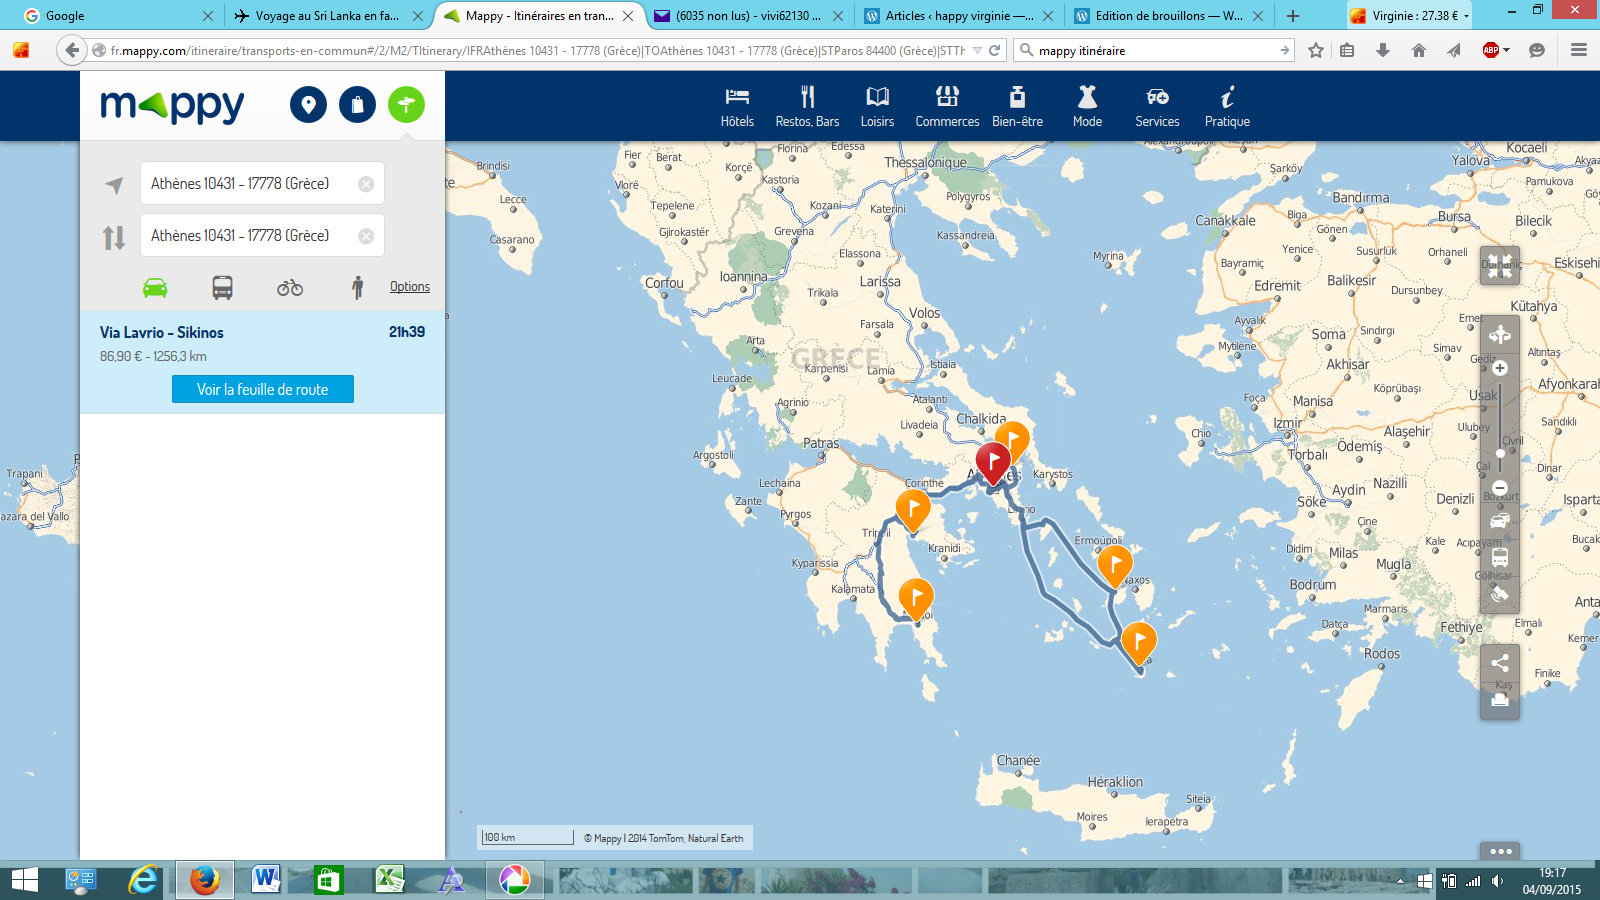Image resolution: width=1600 pixels, height=900 pixels.
Task: Toggle the traffic layer on map
Action: pos(1499,521)
